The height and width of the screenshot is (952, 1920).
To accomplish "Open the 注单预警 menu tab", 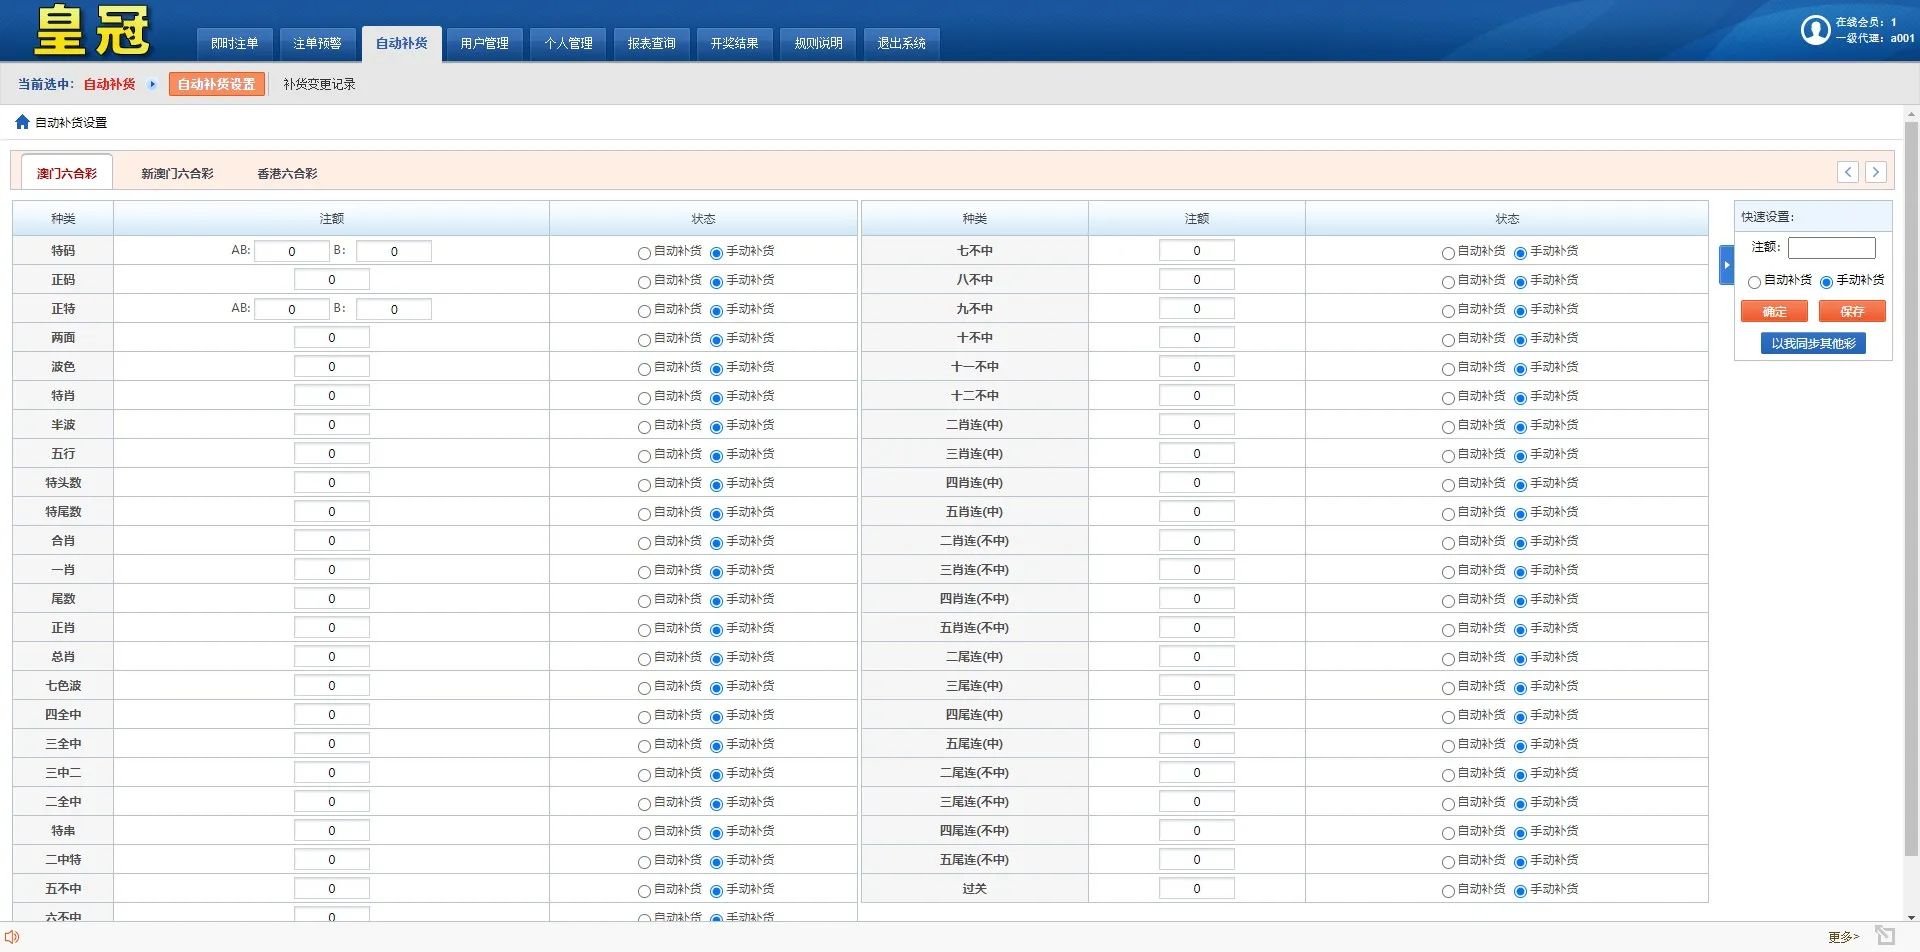I will click(317, 43).
